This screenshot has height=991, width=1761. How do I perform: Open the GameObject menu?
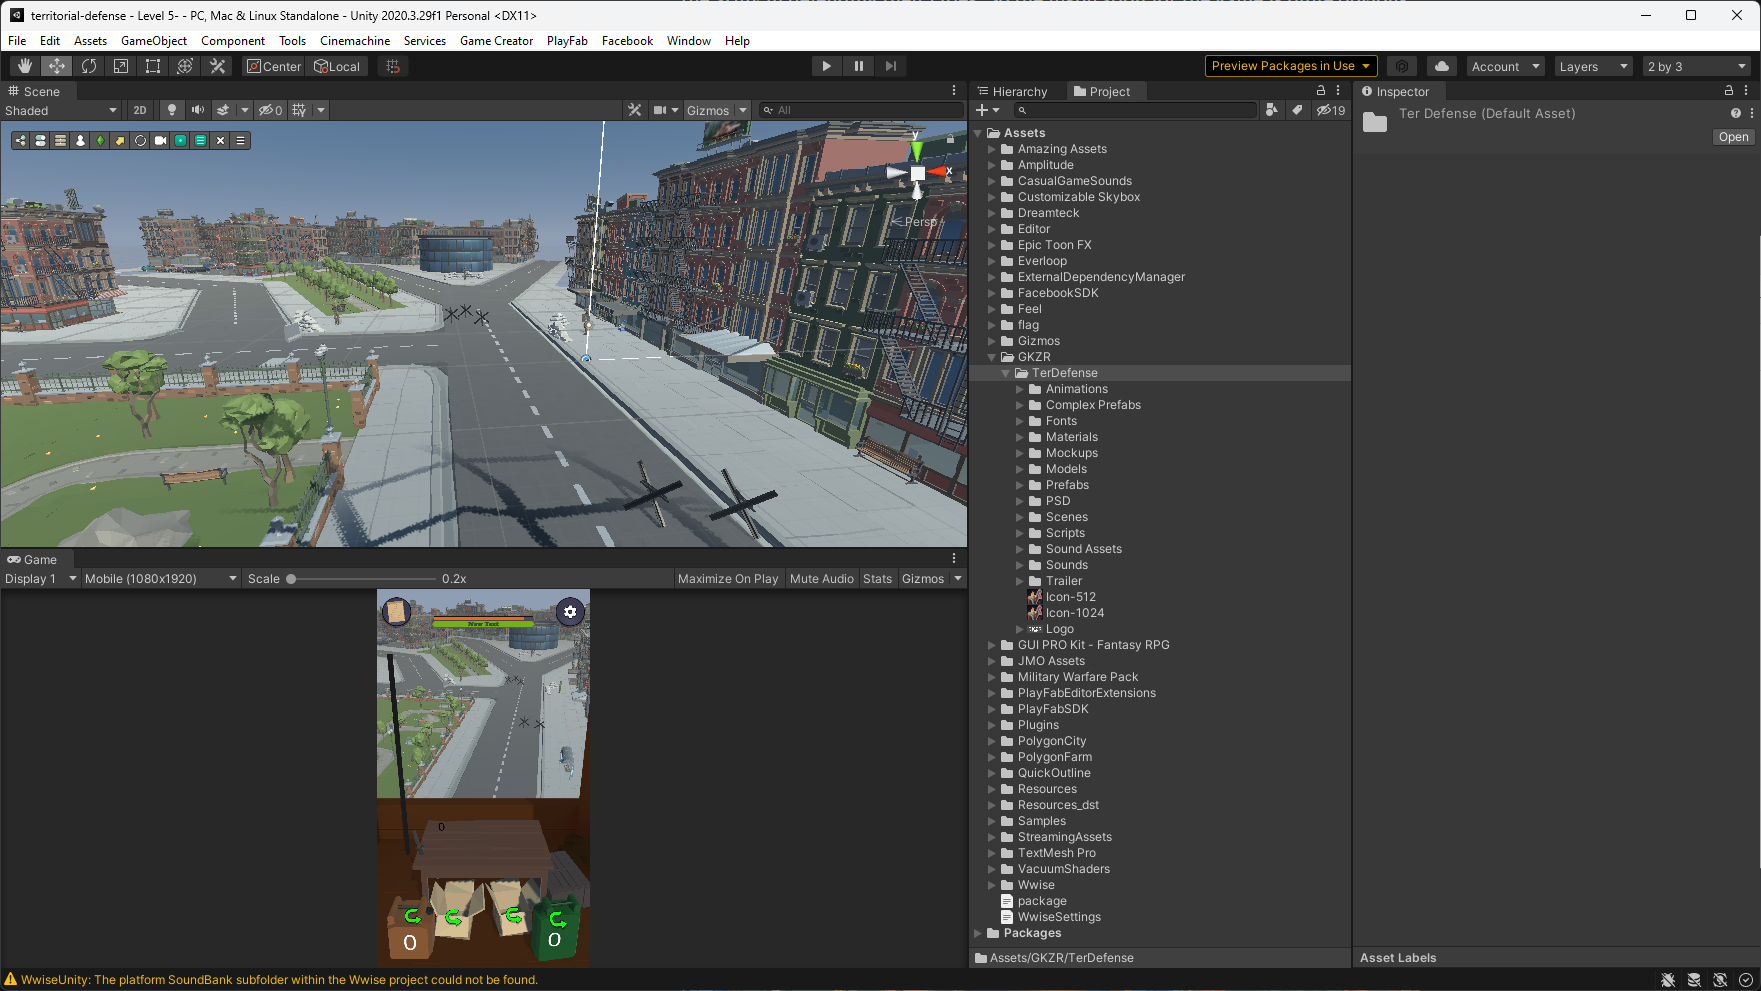pos(154,41)
